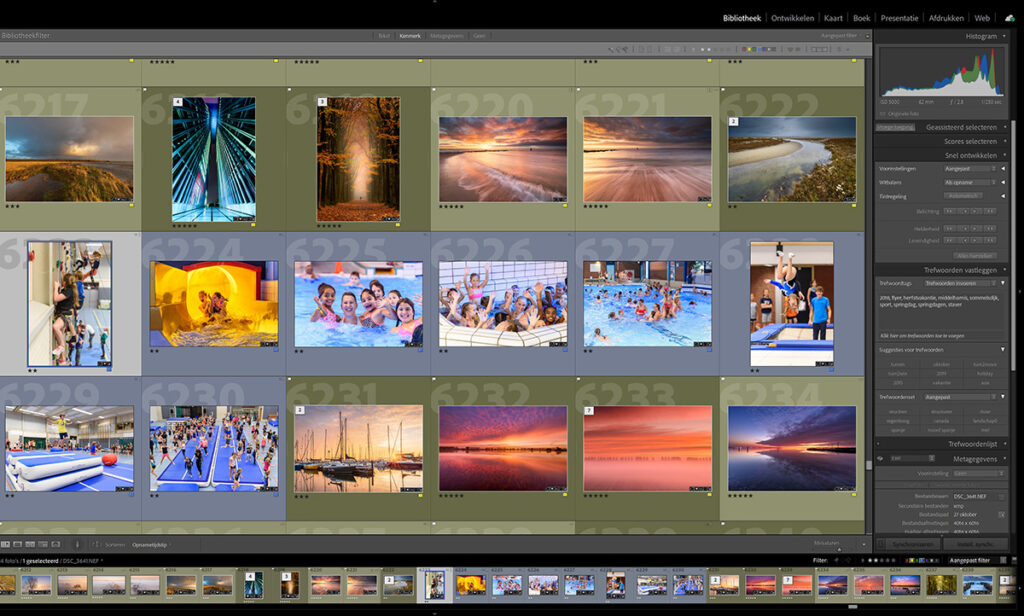Open the Witbalans dropdown
Image resolution: width=1024 pixels, height=616 pixels.
tap(970, 182)
